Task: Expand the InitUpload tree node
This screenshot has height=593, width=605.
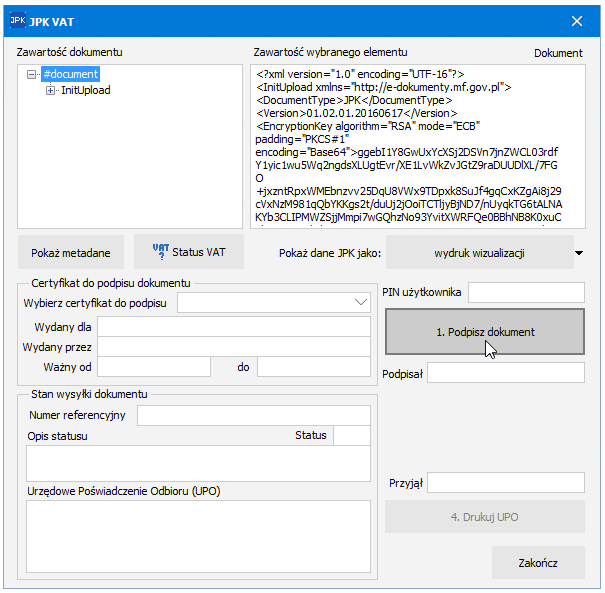Action: (x=50, y=91)
